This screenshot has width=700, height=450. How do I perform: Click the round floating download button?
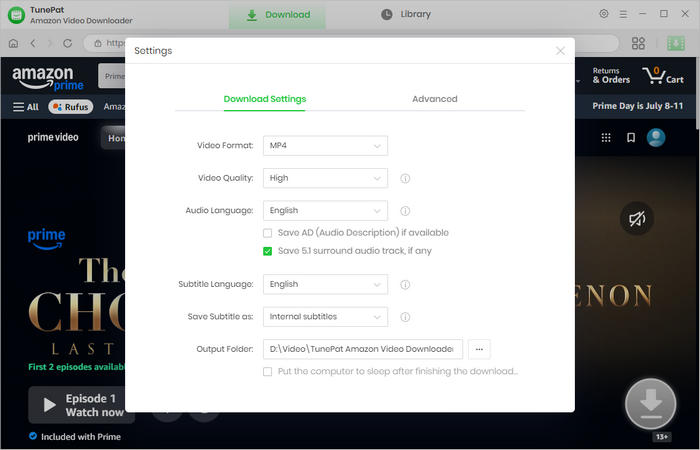(x=651, y=404)
